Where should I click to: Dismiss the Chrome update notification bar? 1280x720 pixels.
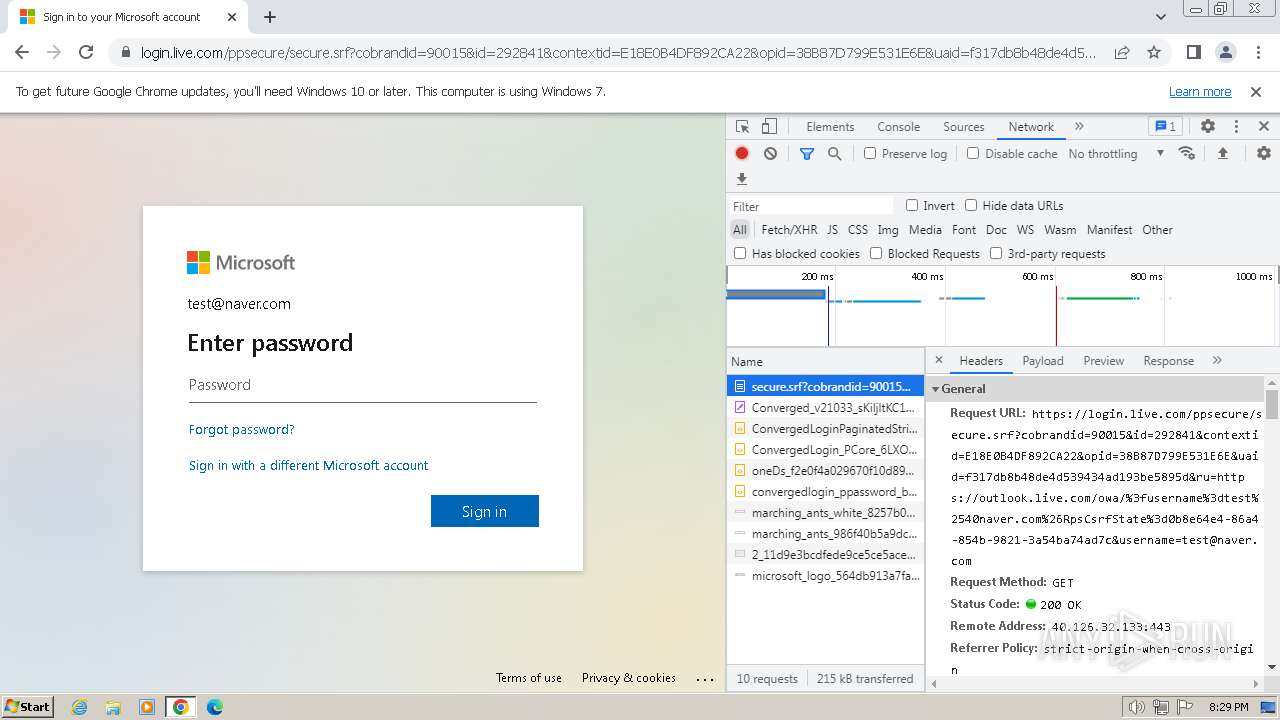1256,91
